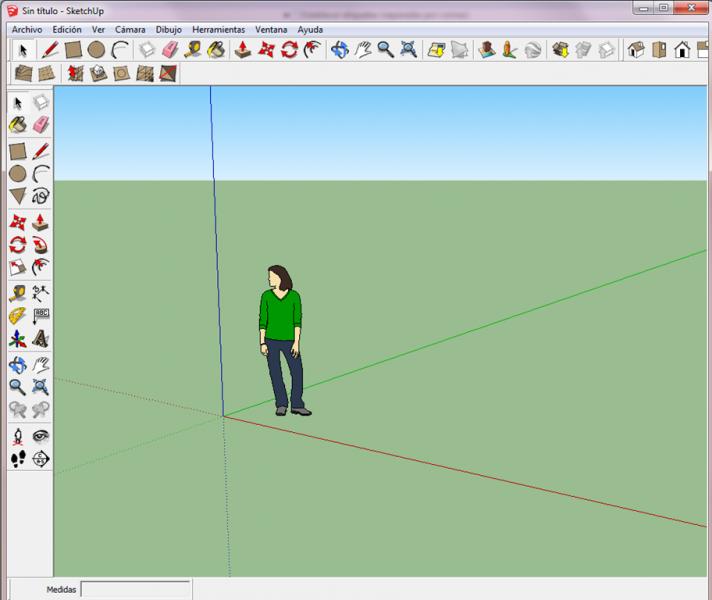Select the 3D Text tool
This screenshot has width=712, height=600.
41,340
